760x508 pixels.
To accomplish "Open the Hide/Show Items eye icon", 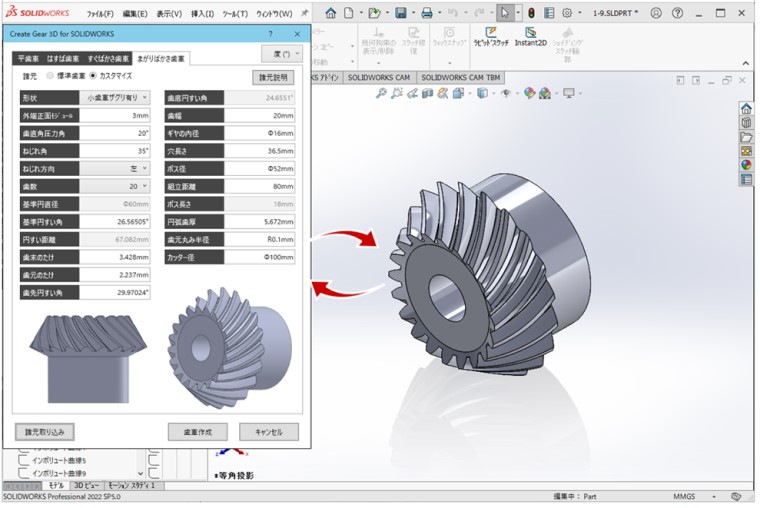I will click(506, 93).
